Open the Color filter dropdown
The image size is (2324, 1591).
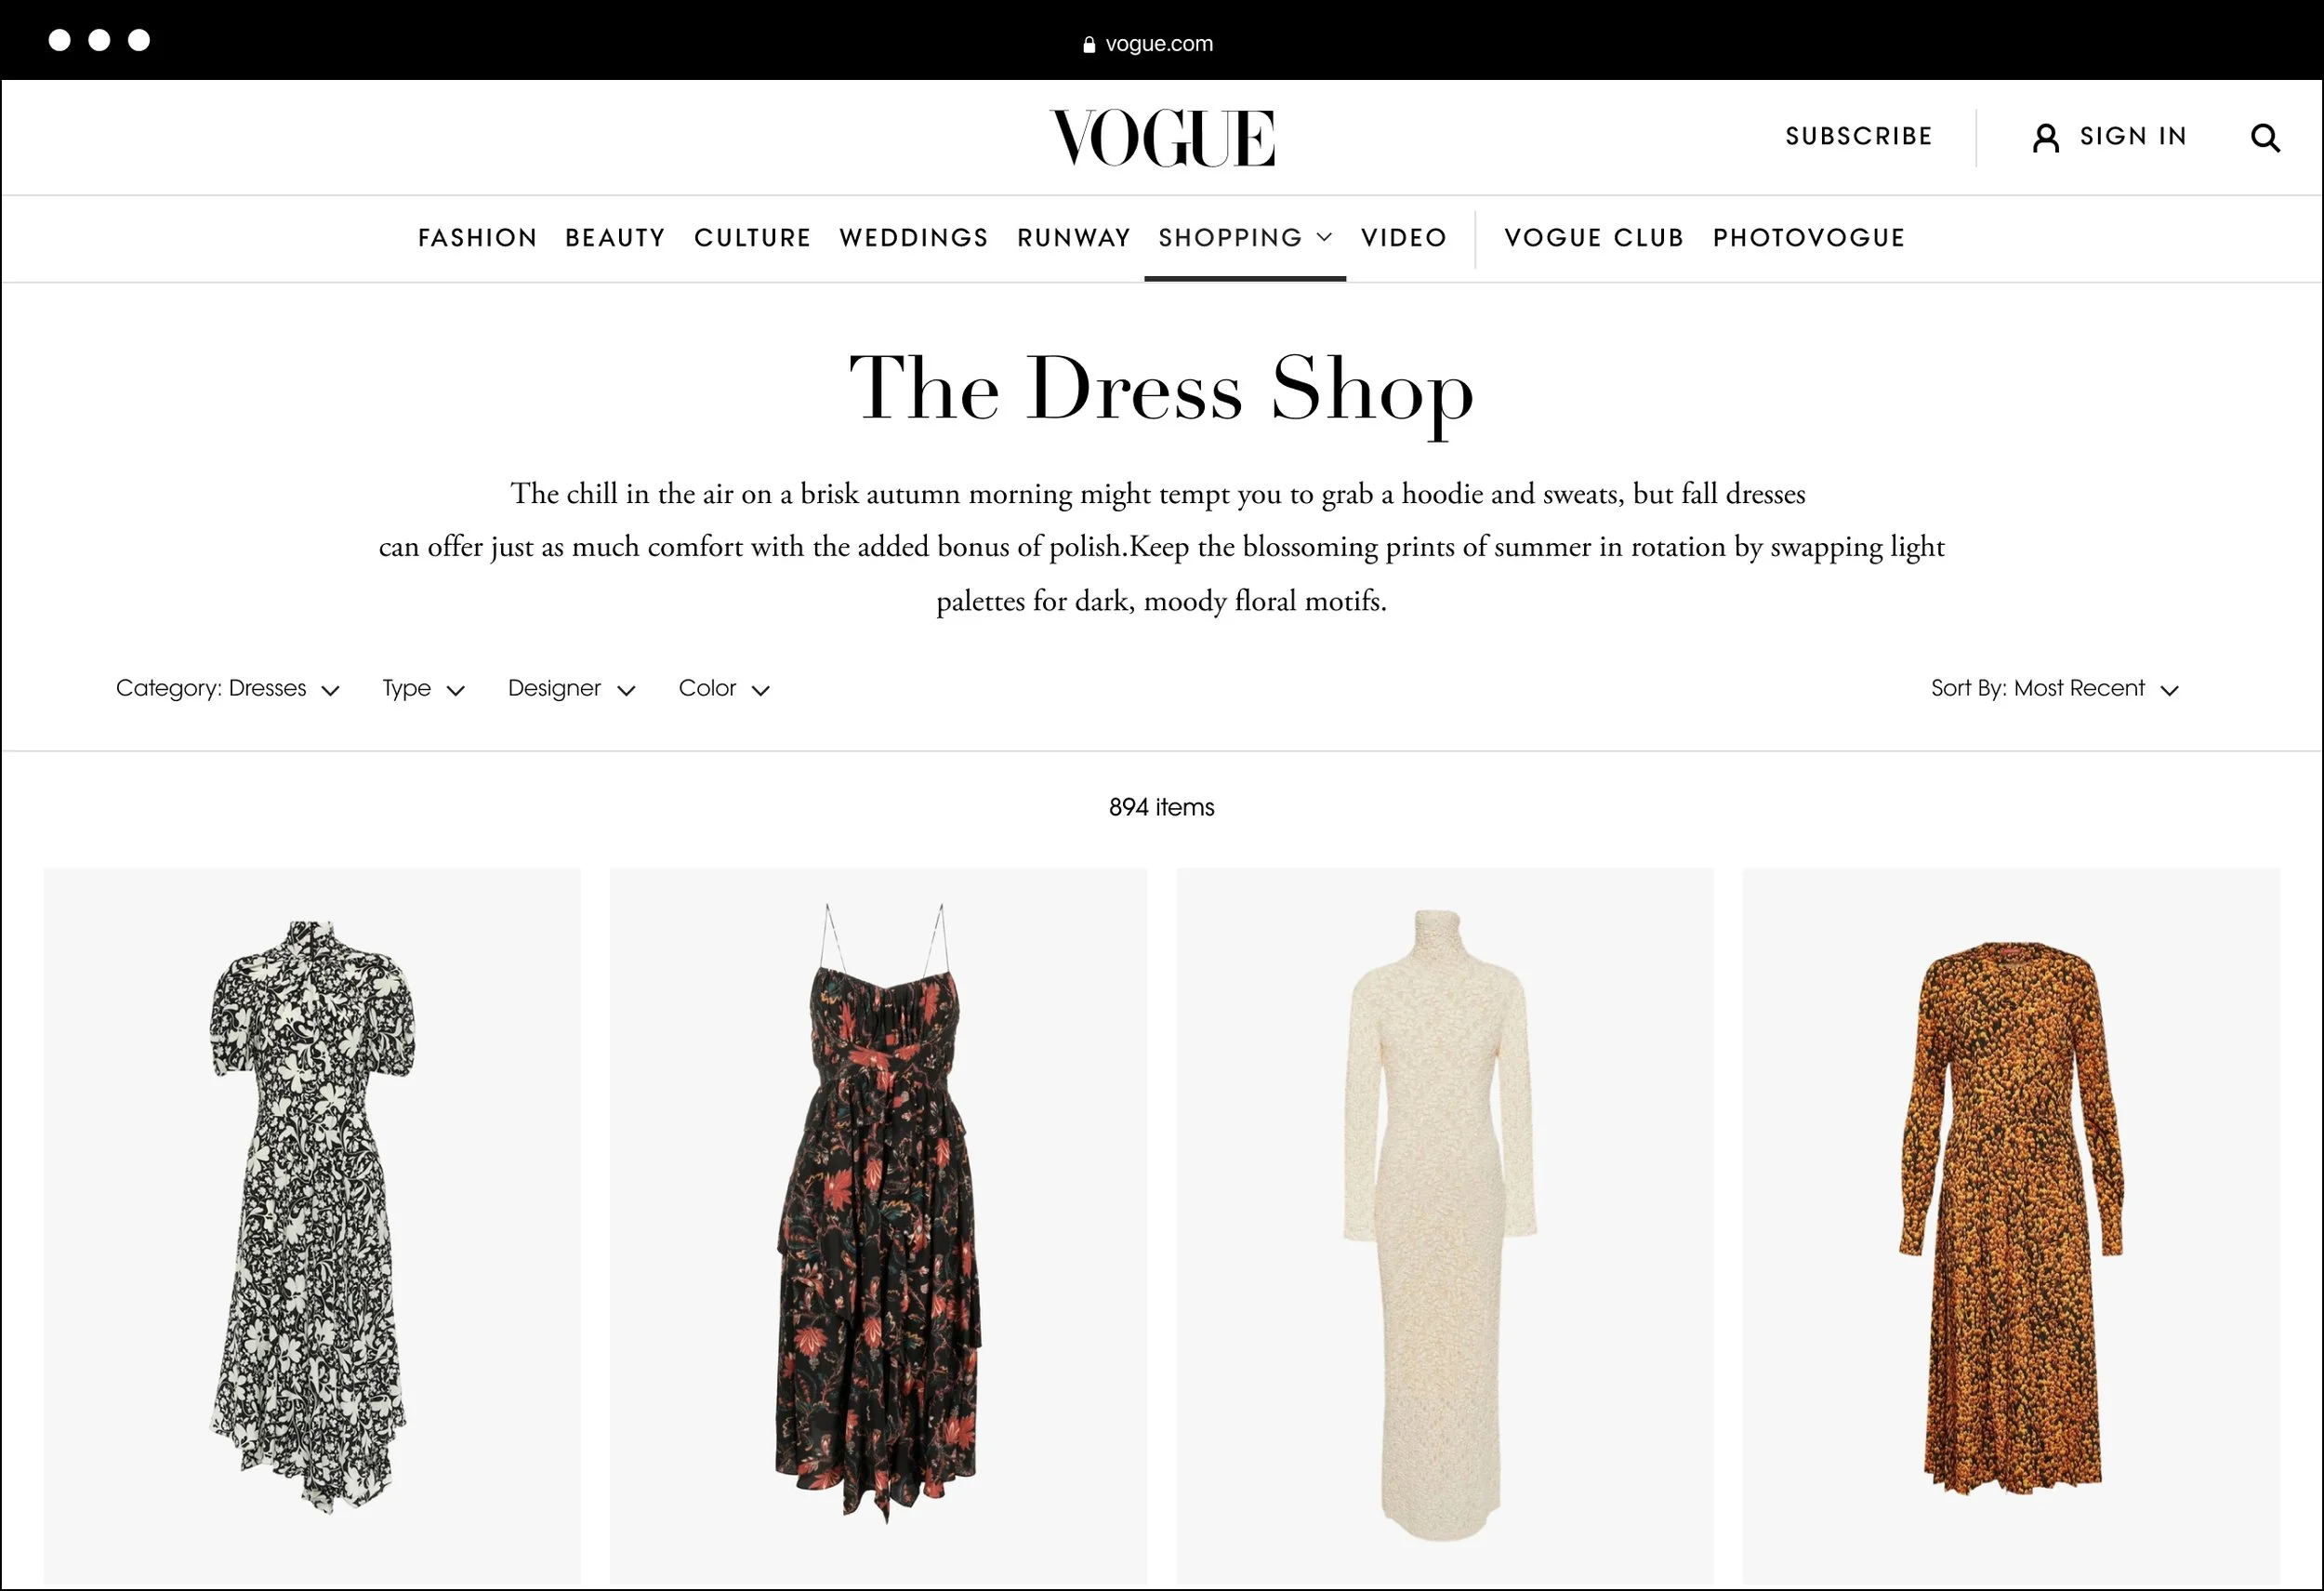(x=724, y=689)
